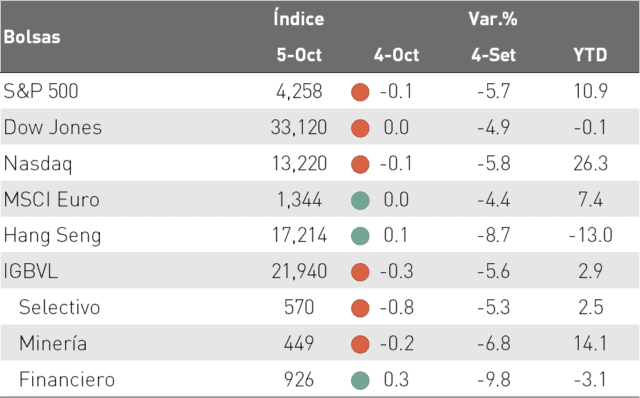Click the Var.% header label
This screenshot has height=398, width=640.
(493, 19)
